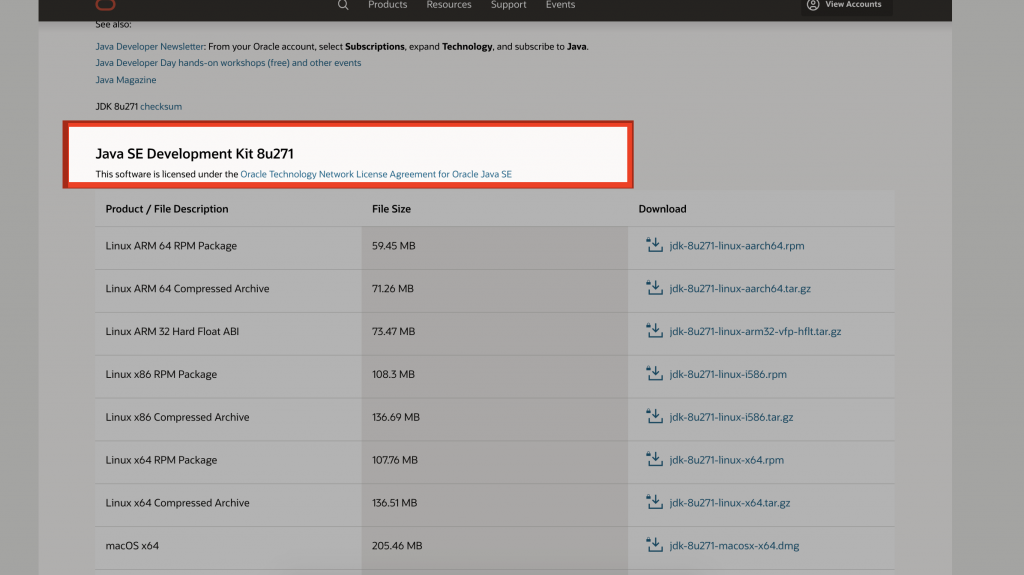Download jdk-8u271-linux-aarch64.tar.gz file link
This screenshot has width=1024, height=575.
coord(740,288)
